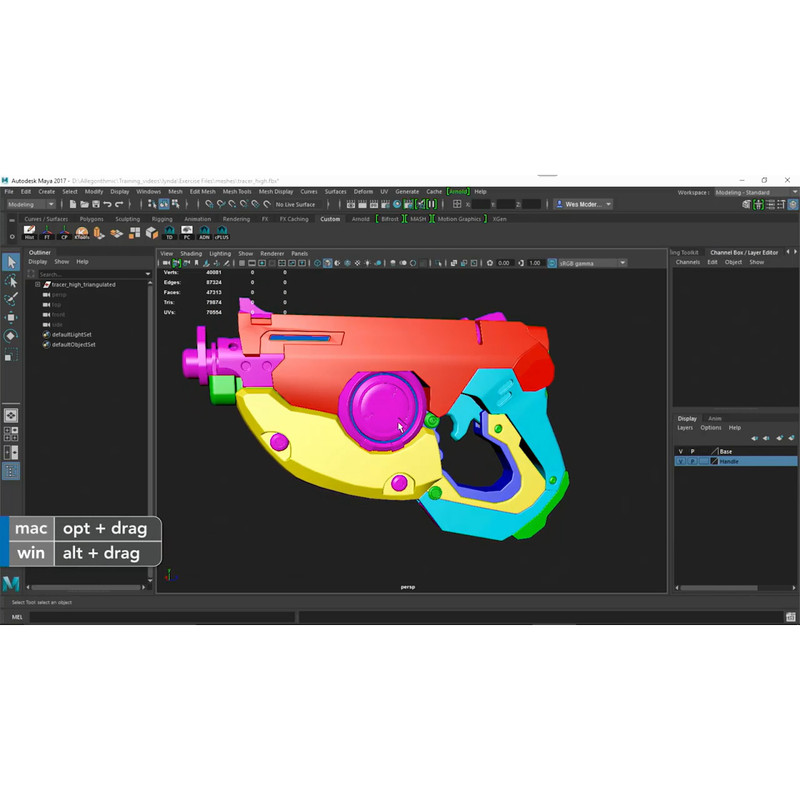Click the No Live Surface button
The width and height of the screenshot is (800, 800).
coord(295,204)
